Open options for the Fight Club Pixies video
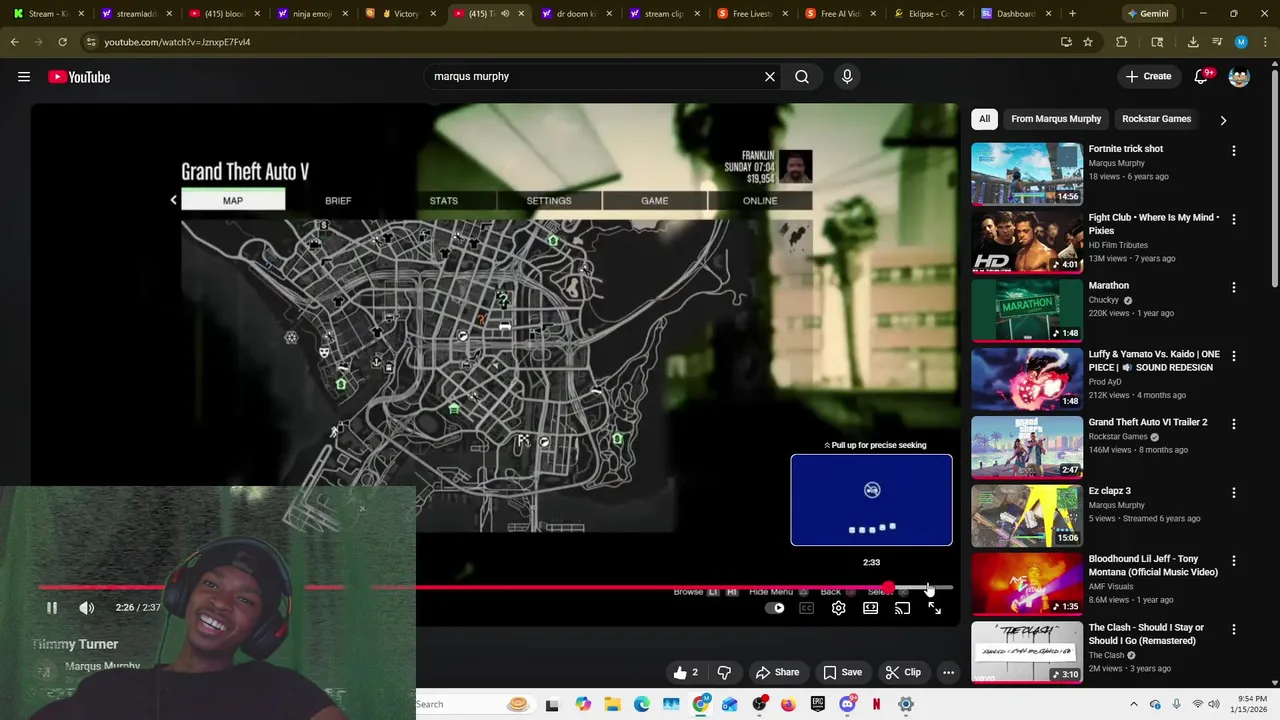 click(x=1233, y=219)
